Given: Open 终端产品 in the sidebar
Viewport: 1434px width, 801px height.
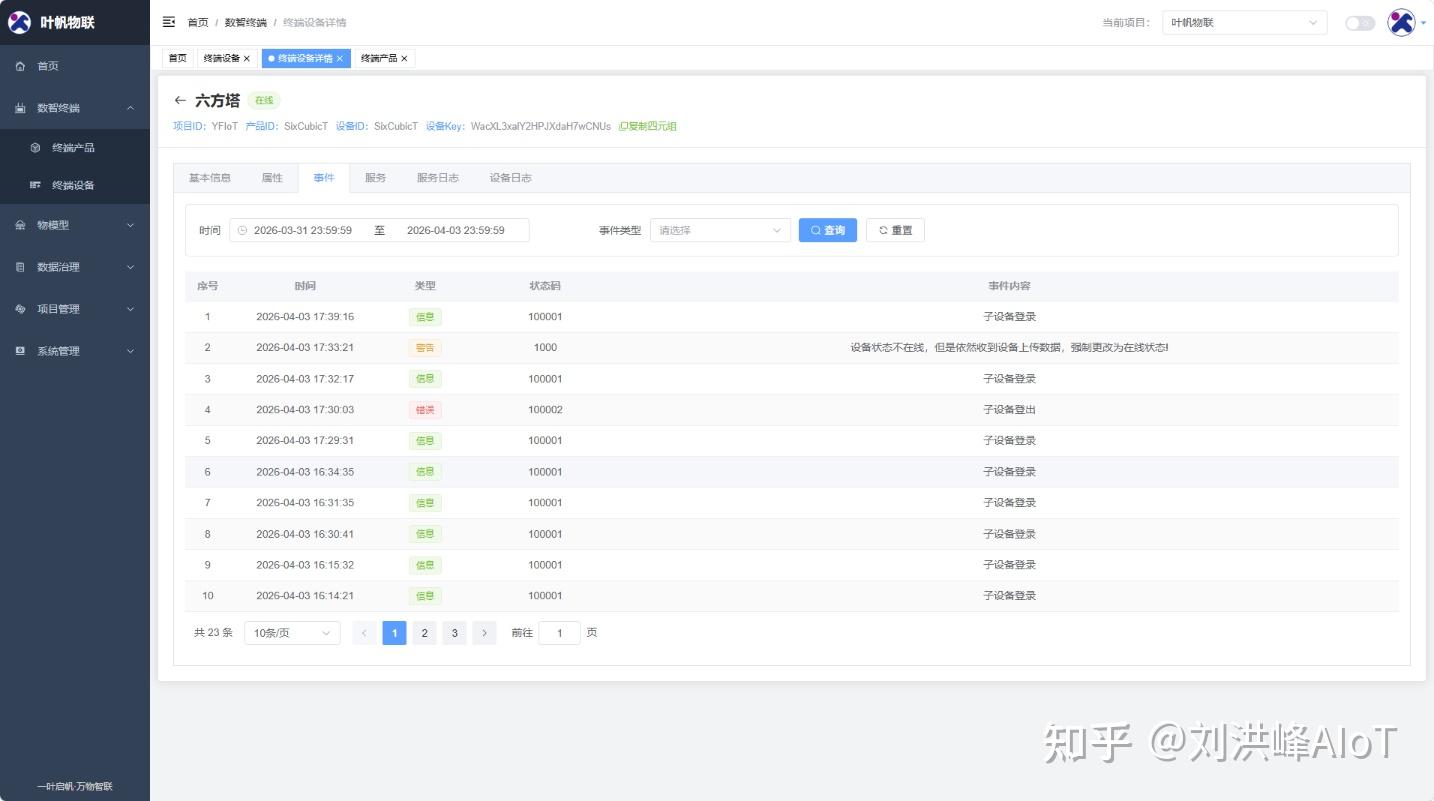Looking at the screenshot, I should [x=75, y=148].
